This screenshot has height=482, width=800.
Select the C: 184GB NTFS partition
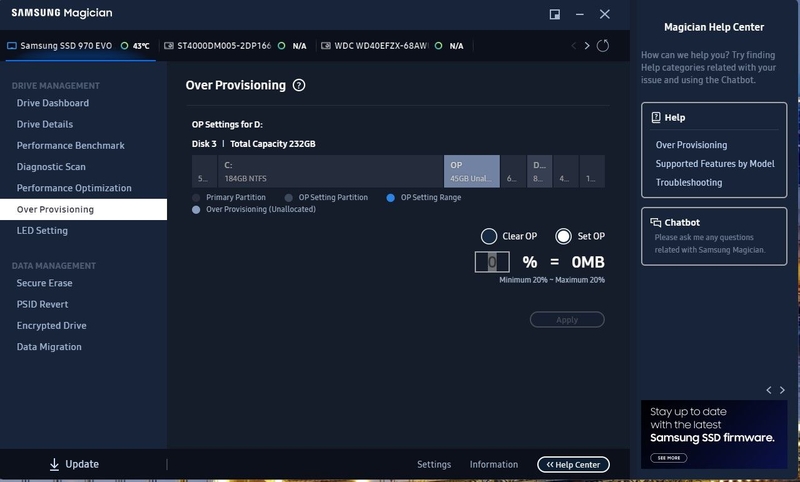331,171
